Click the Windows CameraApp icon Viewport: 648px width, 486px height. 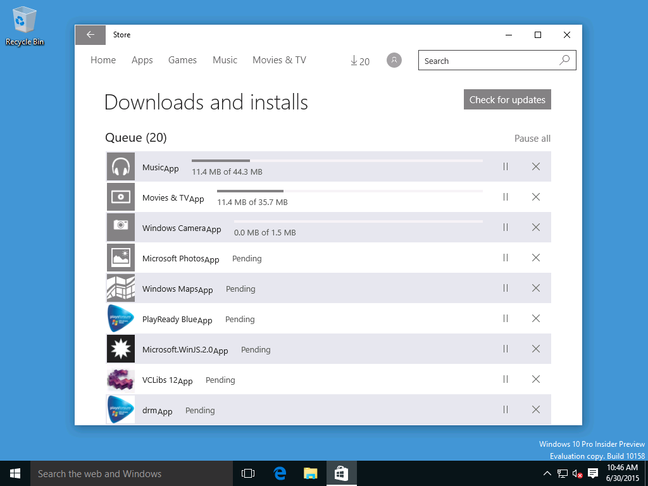click(x=121, y=227)
